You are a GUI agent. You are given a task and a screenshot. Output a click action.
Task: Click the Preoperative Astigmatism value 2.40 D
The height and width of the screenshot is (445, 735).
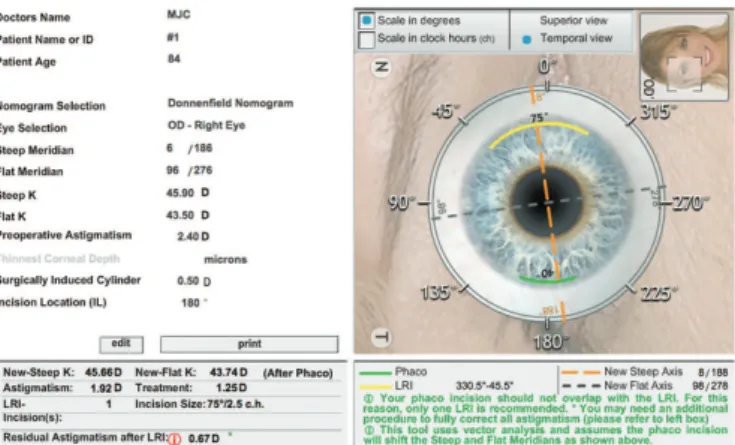pos(193,236)
